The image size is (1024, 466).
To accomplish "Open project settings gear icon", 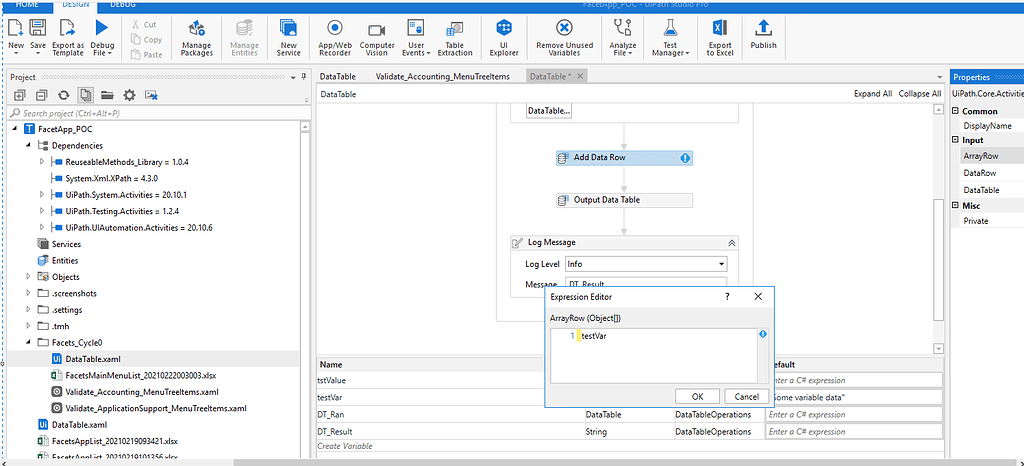I will tap(129, 95).
